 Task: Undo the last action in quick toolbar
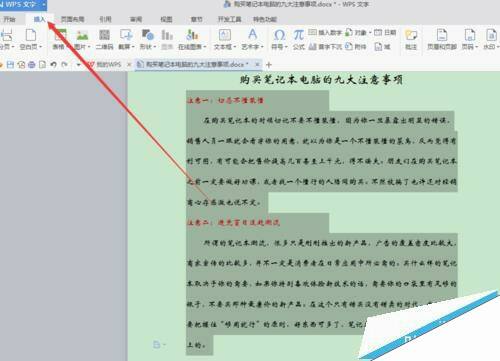click(x=53, y=65)
